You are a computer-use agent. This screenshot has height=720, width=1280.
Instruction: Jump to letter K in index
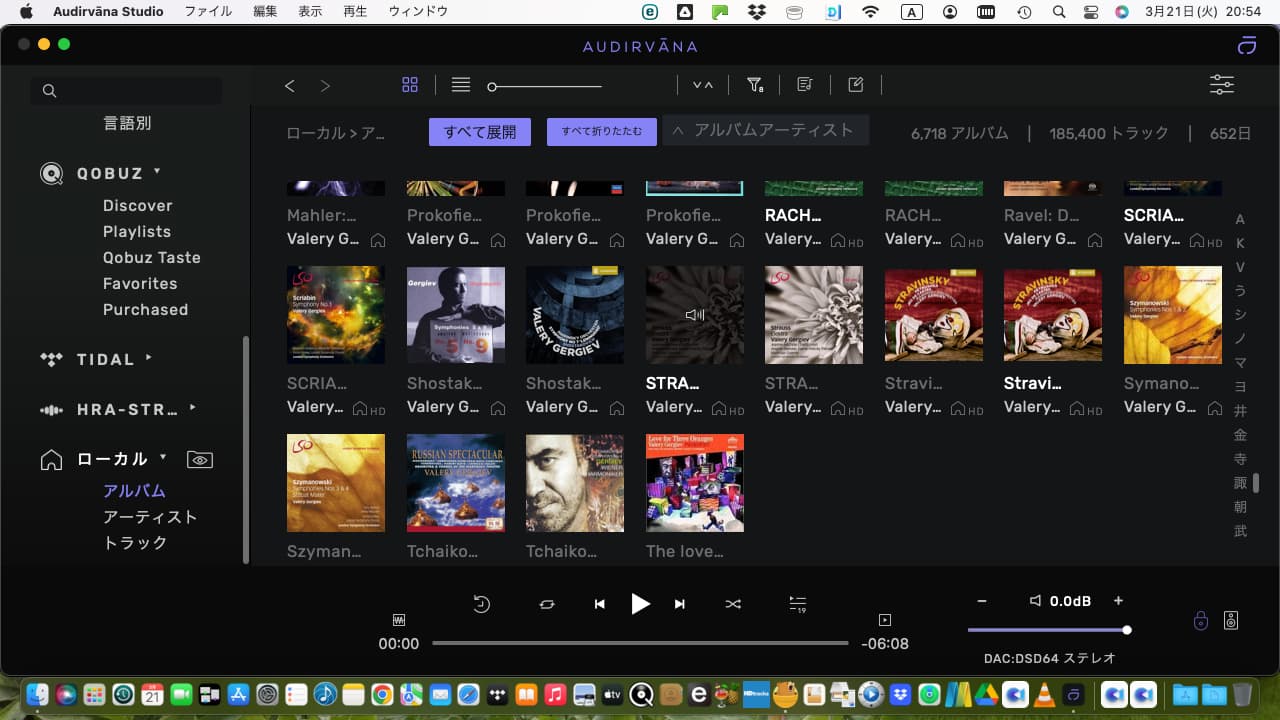point(1240,243)
